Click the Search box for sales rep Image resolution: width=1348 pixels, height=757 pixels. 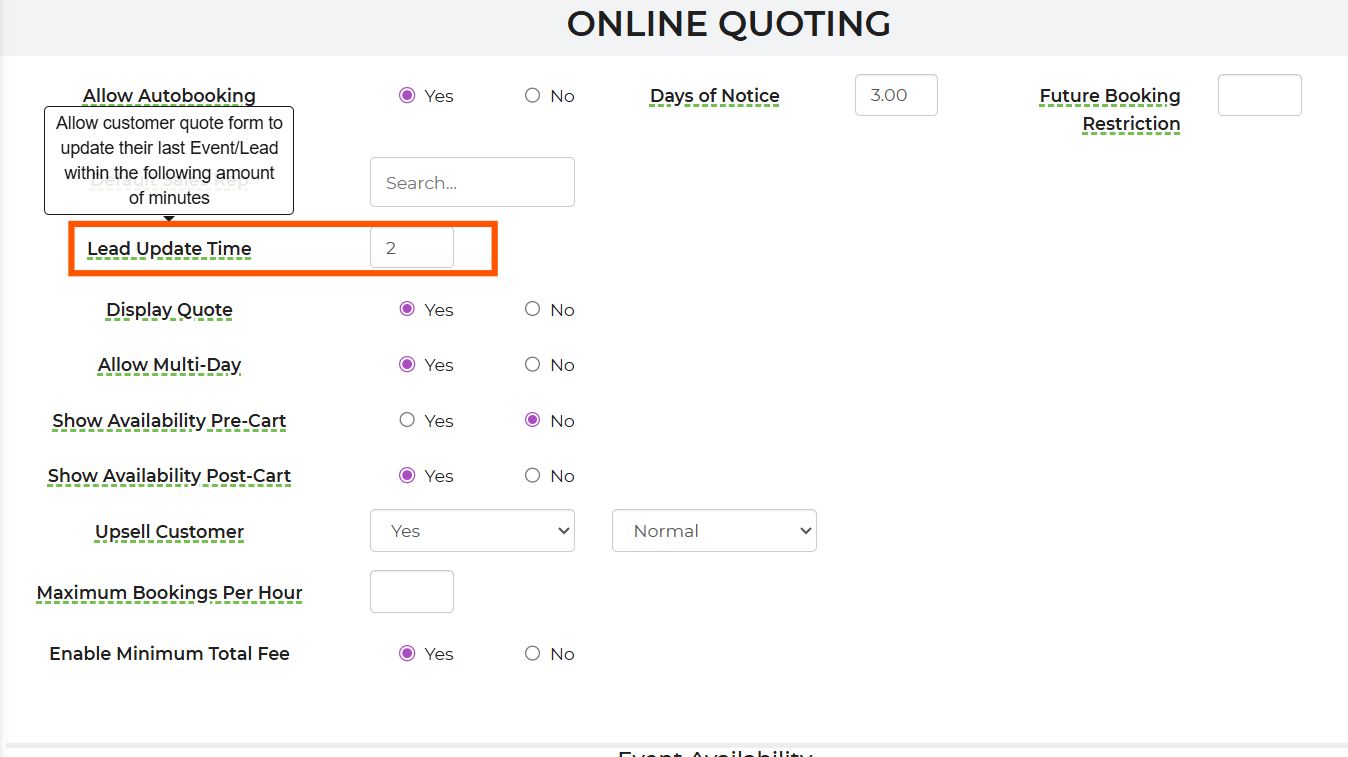(x=472, y=182)
